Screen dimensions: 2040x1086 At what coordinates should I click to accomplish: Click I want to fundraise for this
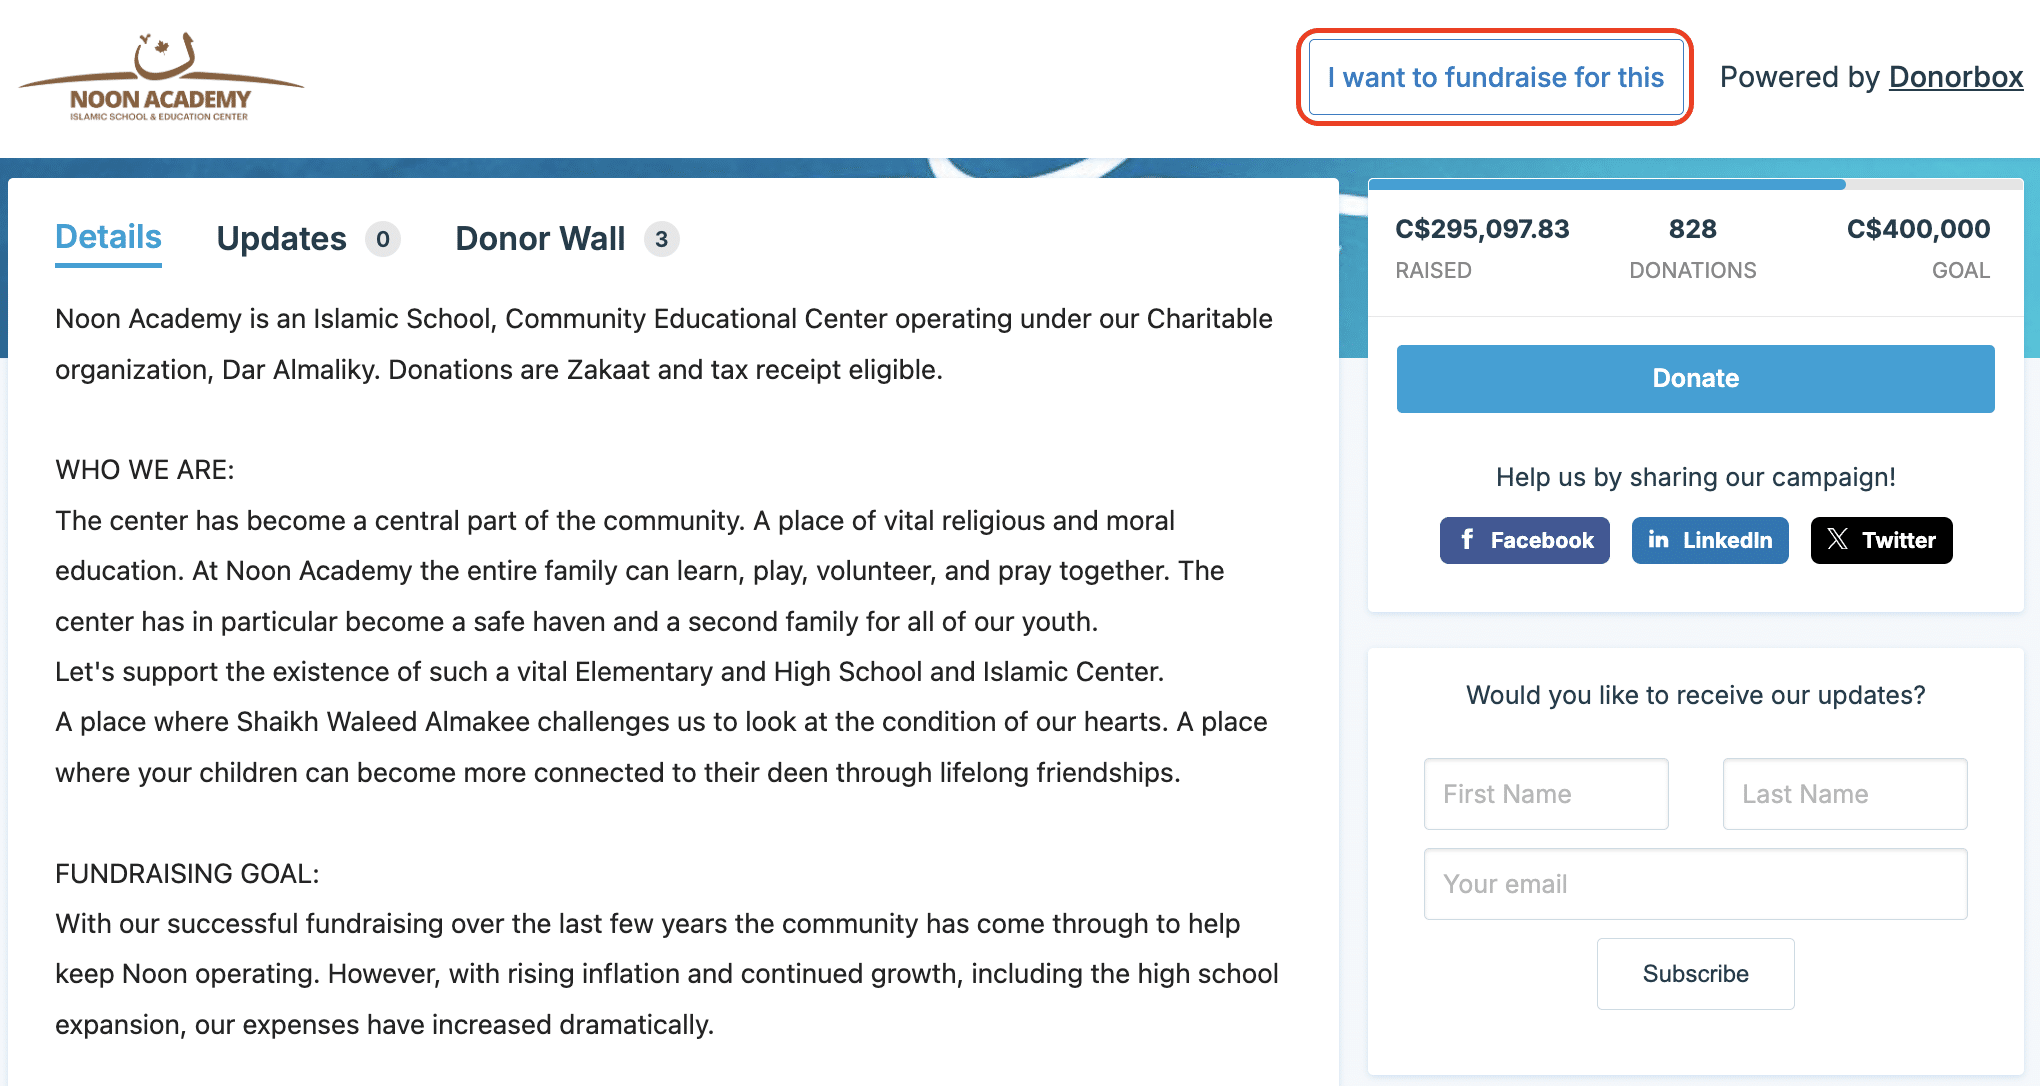pyautogui.click(x=1495, y=78)
